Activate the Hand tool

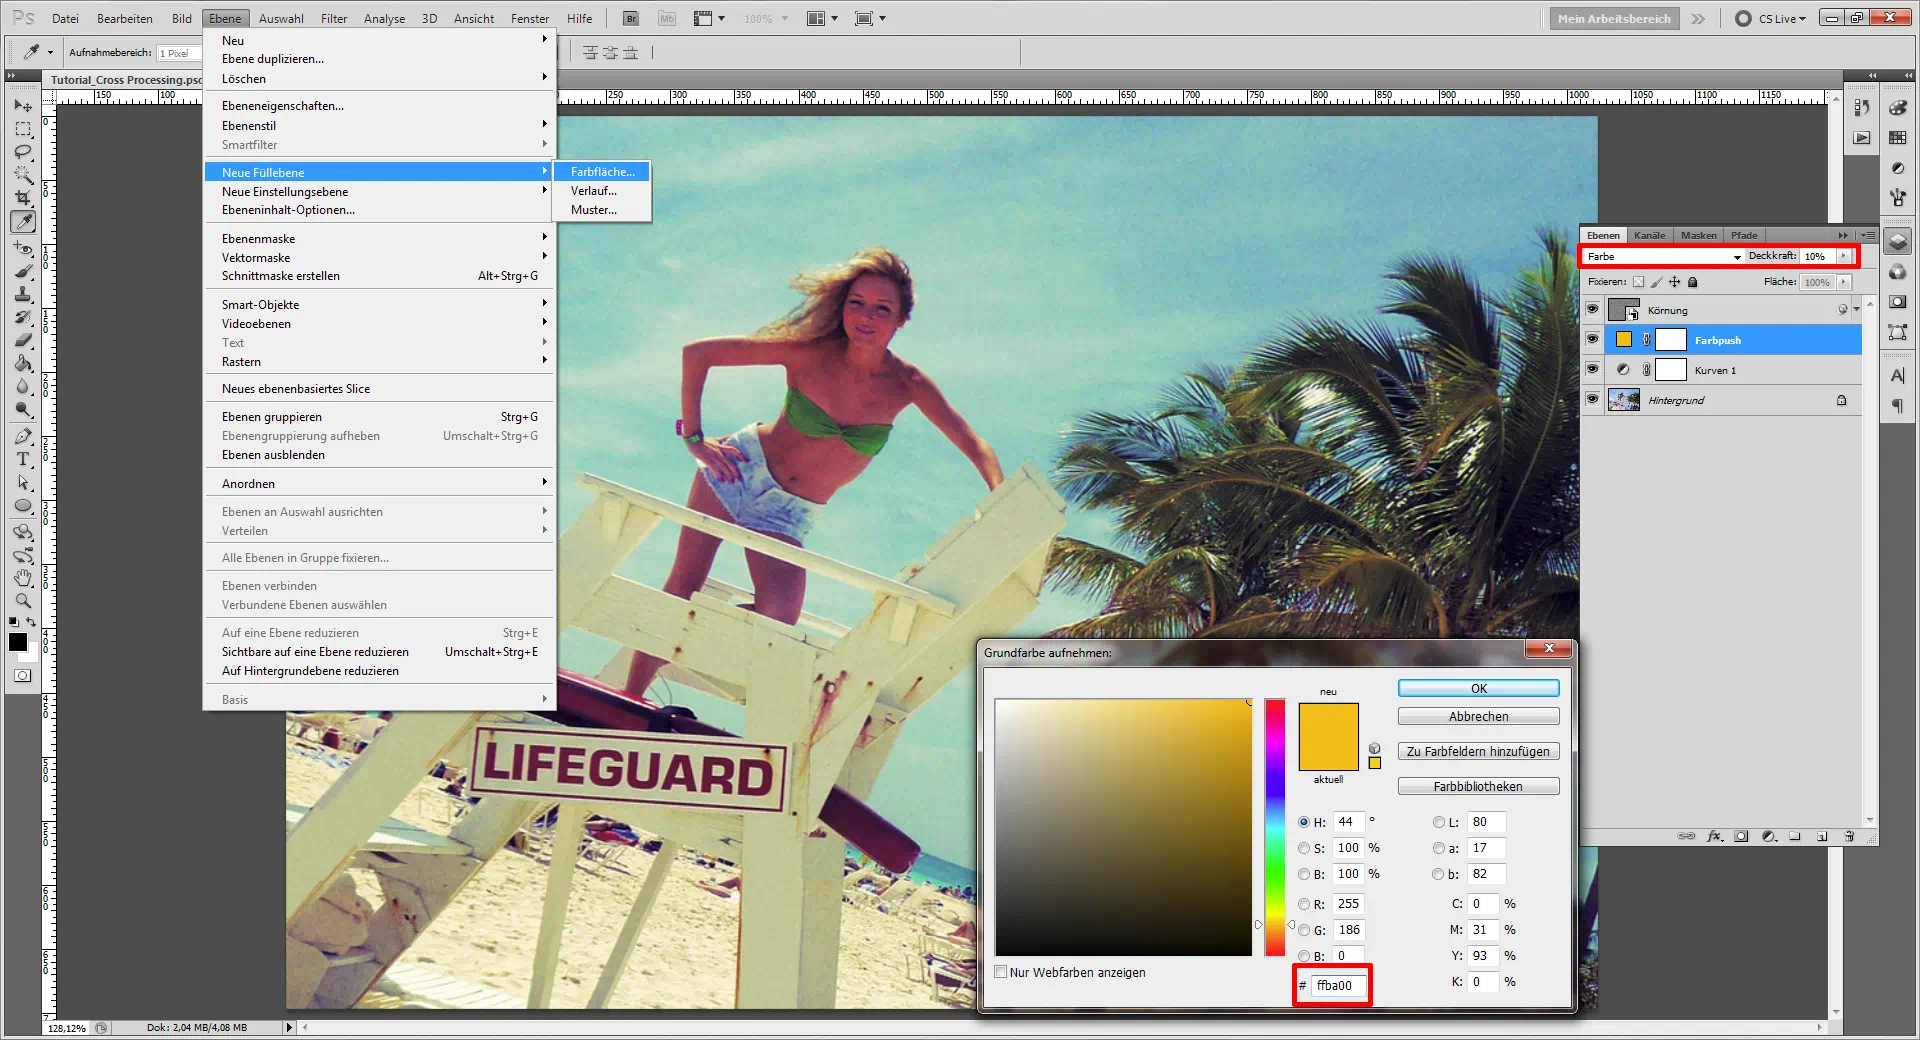pyautogui.click(x=23, y=578)
